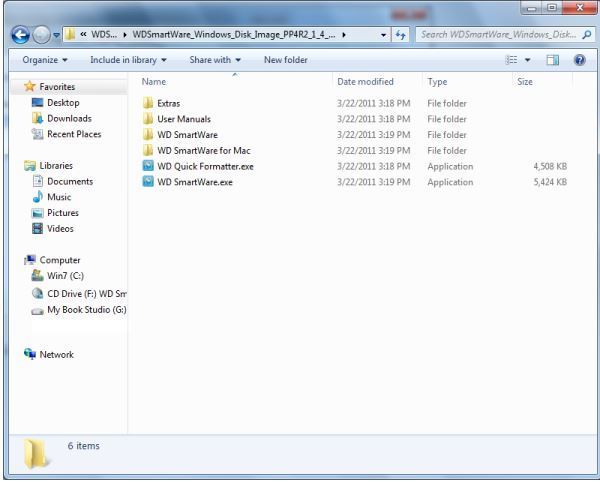Select Favorites in the navigation pane

coord(57,87)
